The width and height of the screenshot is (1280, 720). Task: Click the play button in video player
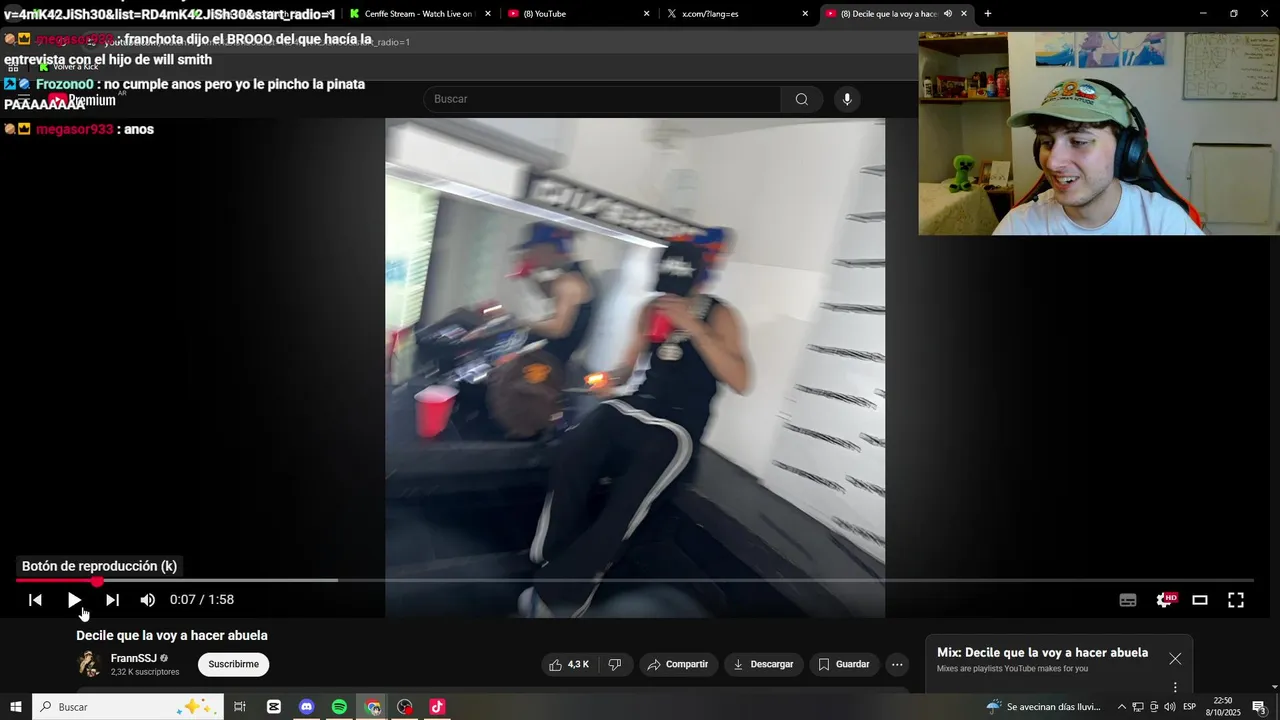pyautogui.click(x=74, y=600)
